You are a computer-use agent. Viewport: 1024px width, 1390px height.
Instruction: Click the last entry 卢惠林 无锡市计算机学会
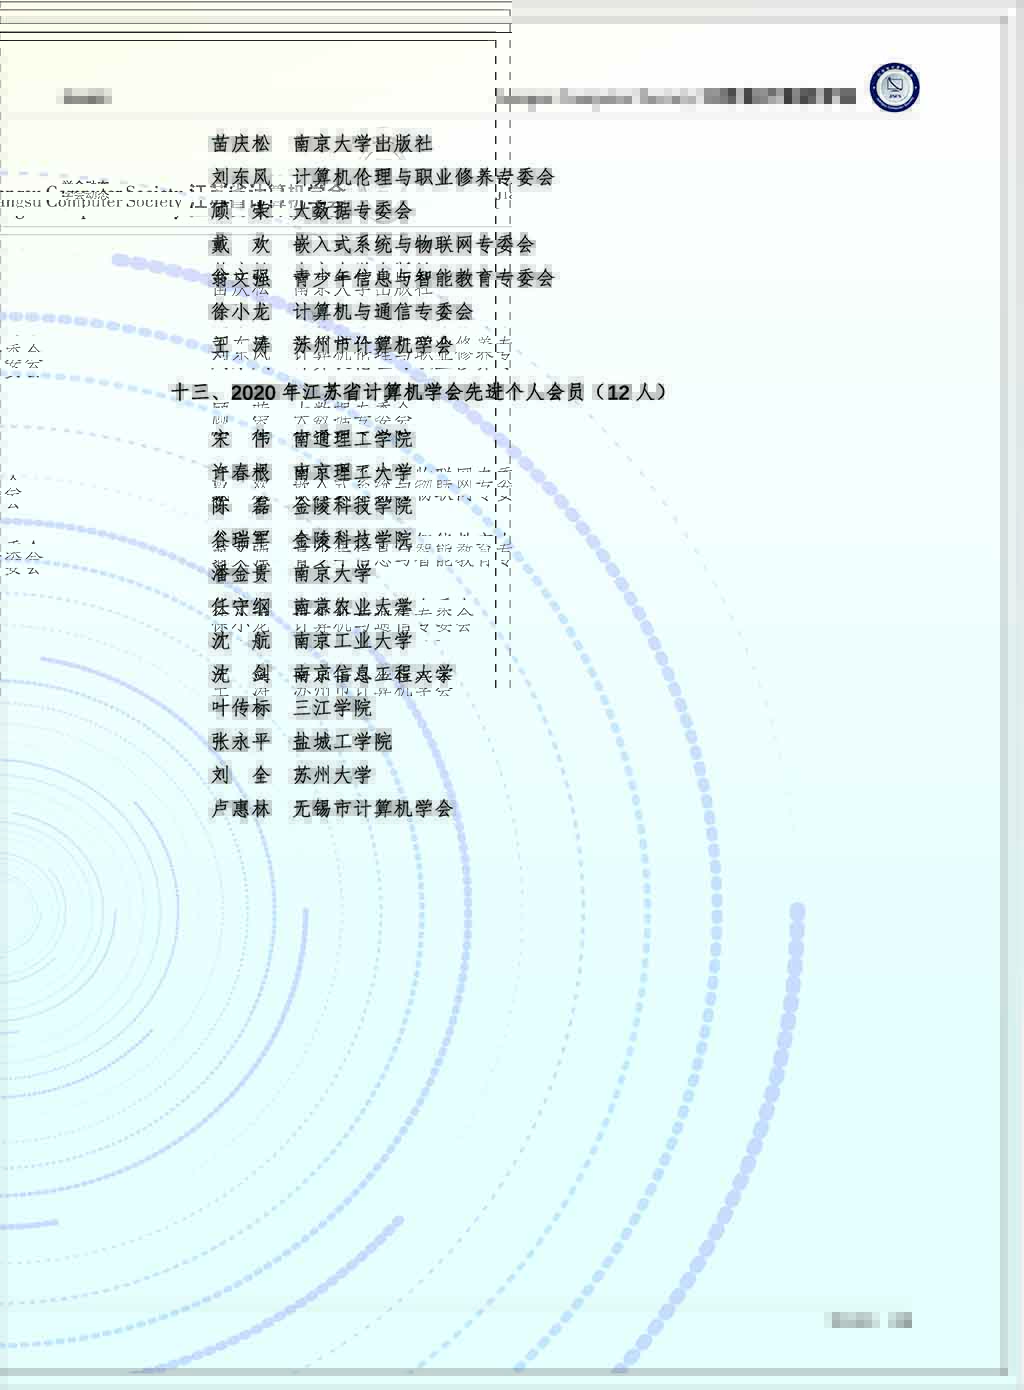tap(332, 808)
